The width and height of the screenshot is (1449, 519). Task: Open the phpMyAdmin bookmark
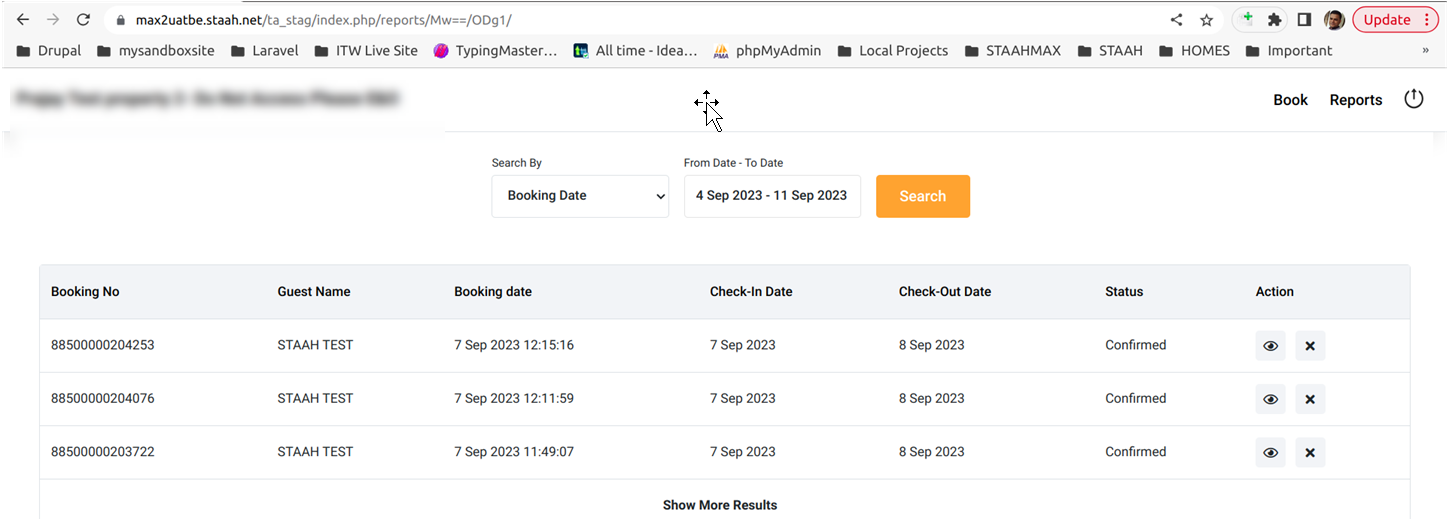tap(767, 50)
